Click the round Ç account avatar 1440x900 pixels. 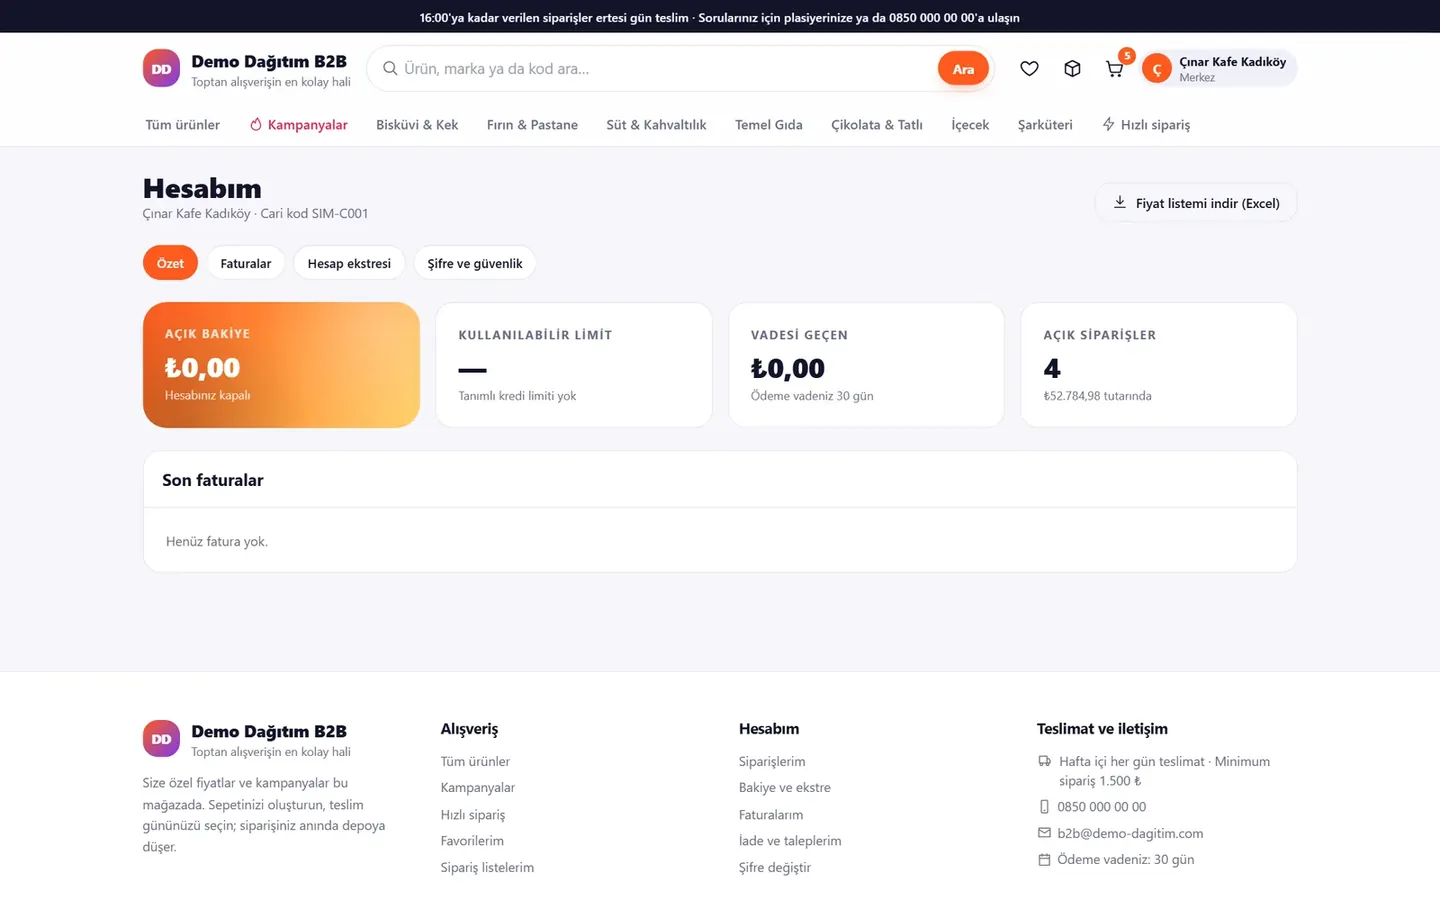point(1157,68)
